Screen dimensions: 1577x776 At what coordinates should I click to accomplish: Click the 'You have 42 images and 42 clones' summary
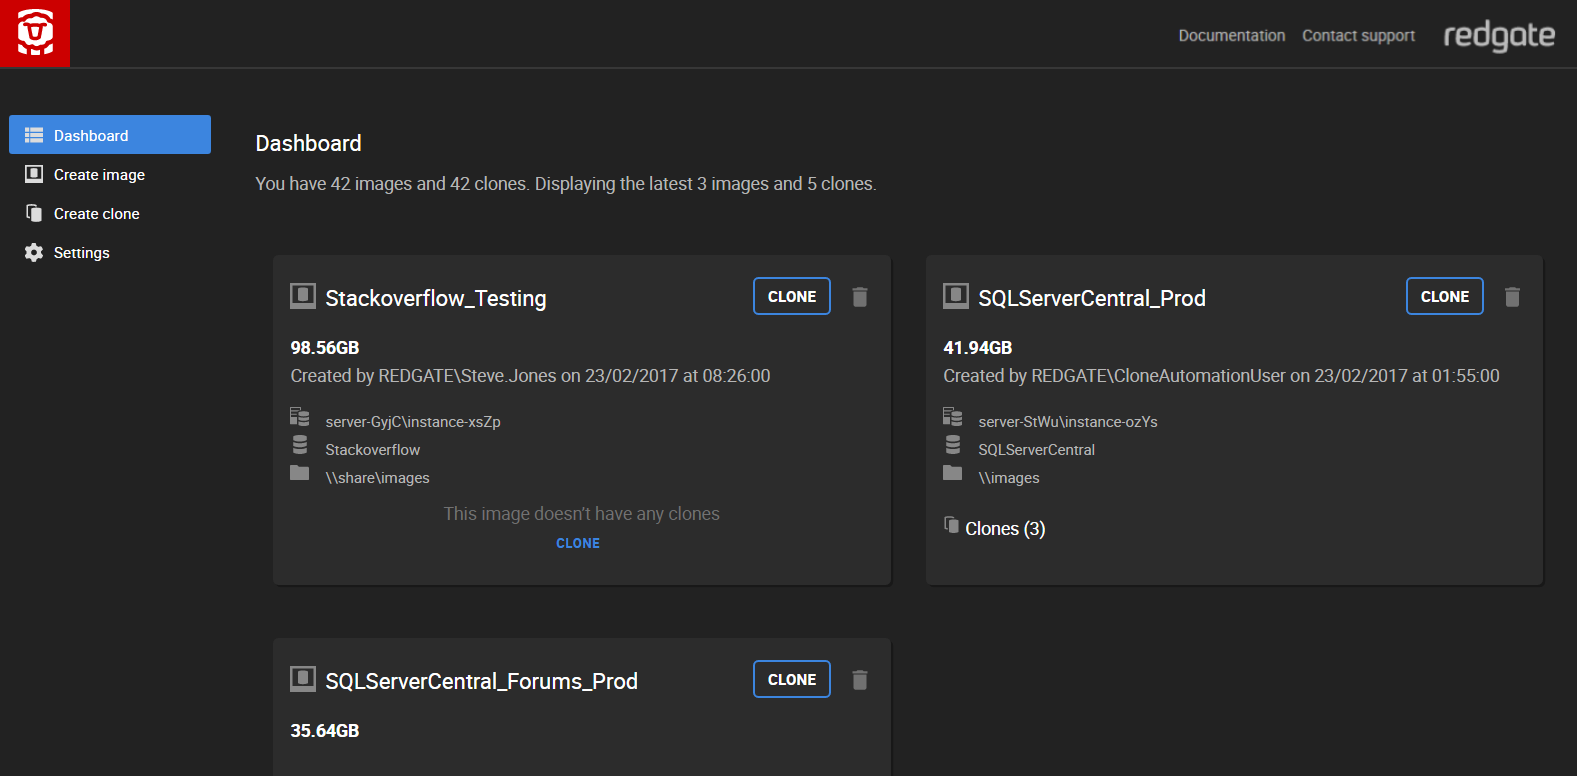566,184
